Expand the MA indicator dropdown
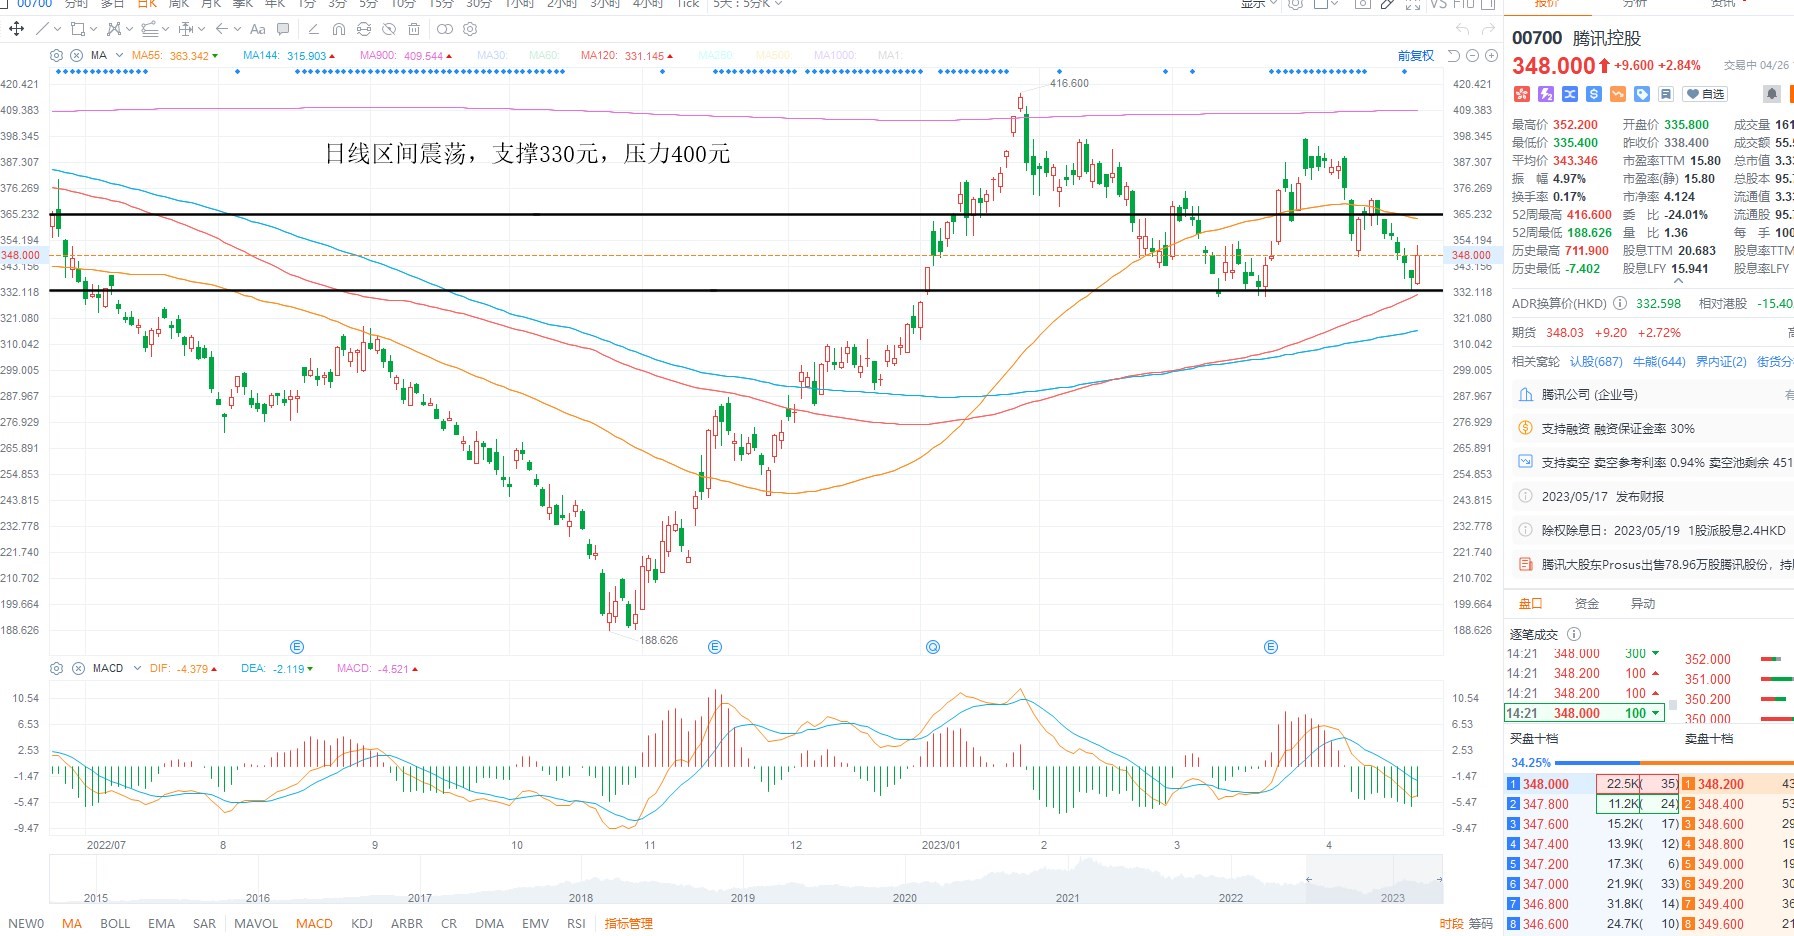Screen dimensions: 1794x936 (119, 56)
